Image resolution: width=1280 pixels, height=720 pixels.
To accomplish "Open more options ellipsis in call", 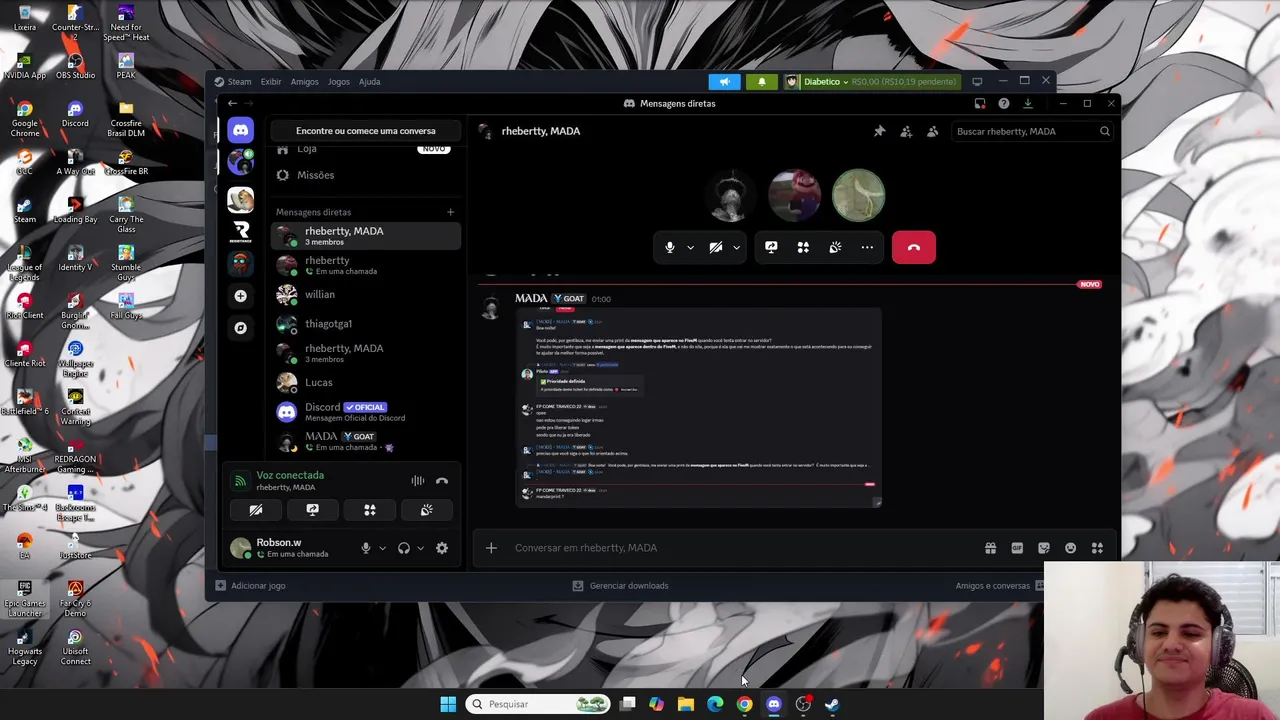I will 867,247.
